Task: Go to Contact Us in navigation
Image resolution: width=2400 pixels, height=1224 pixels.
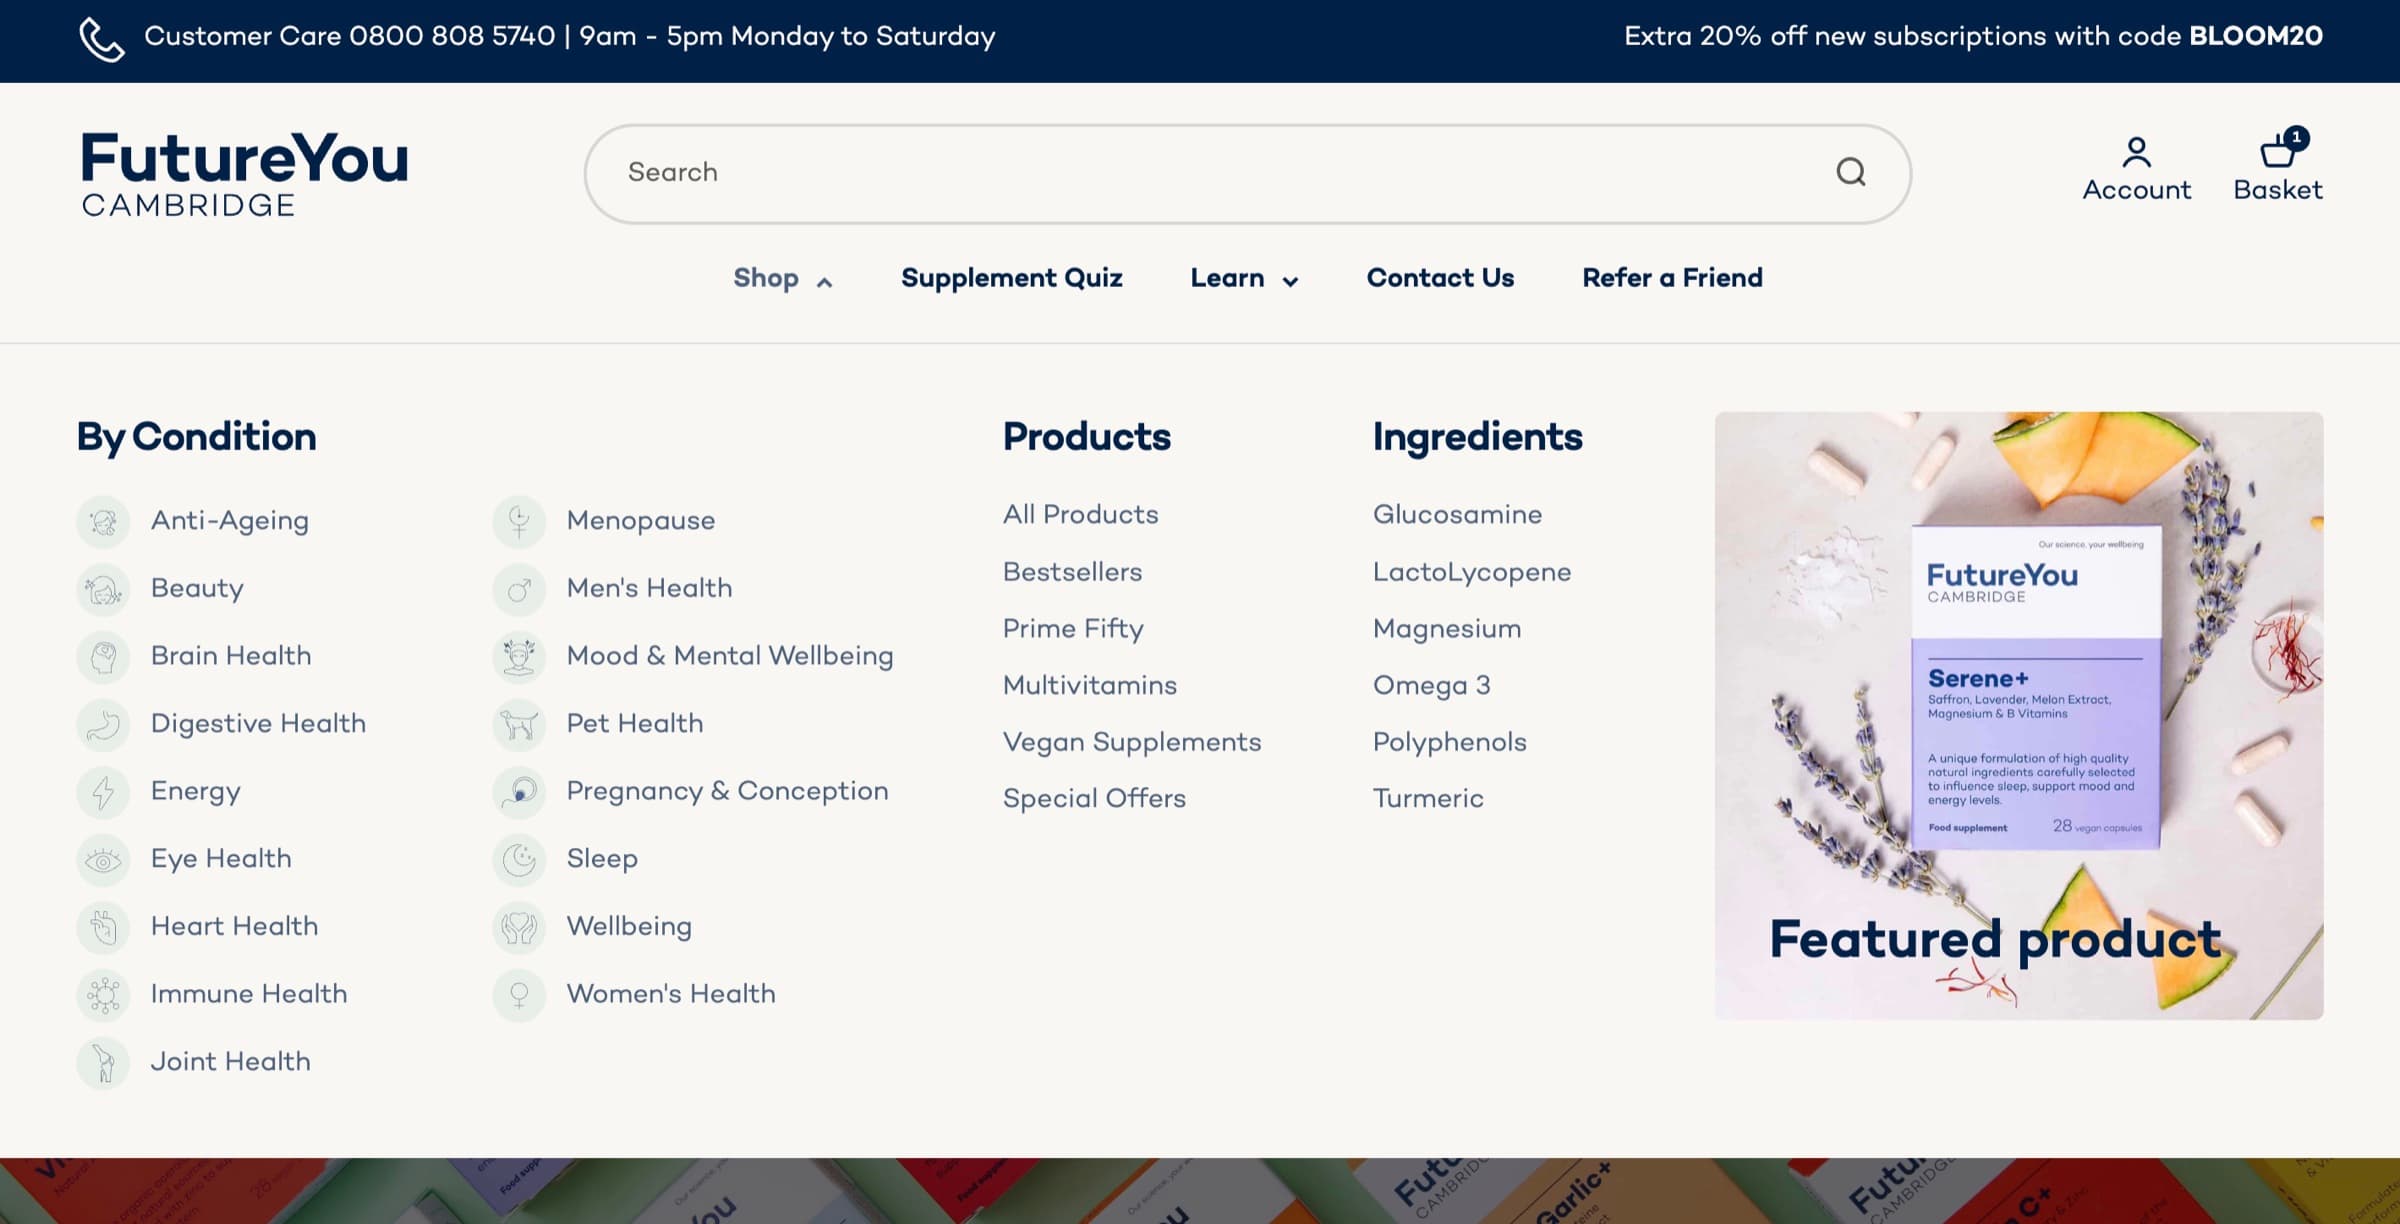Action: (1440, 278)
